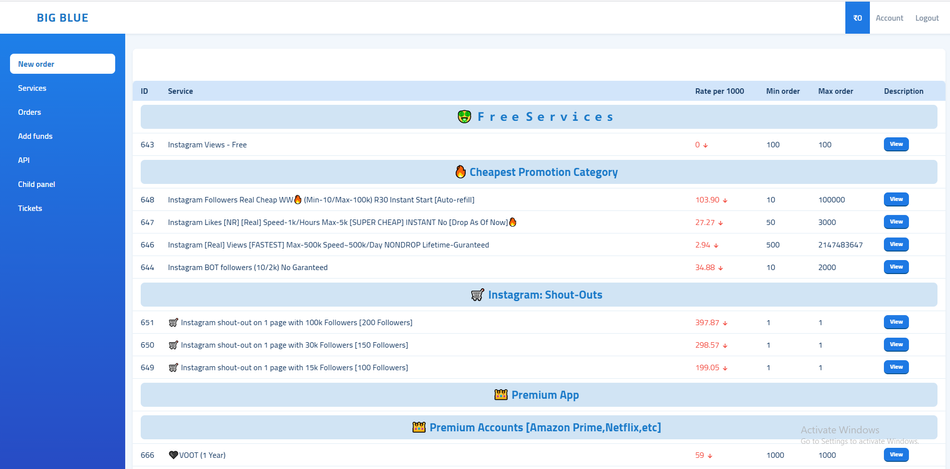Select Add funds in the sidebar
This screenshot has height=469, width=950.
click(35, 136)
